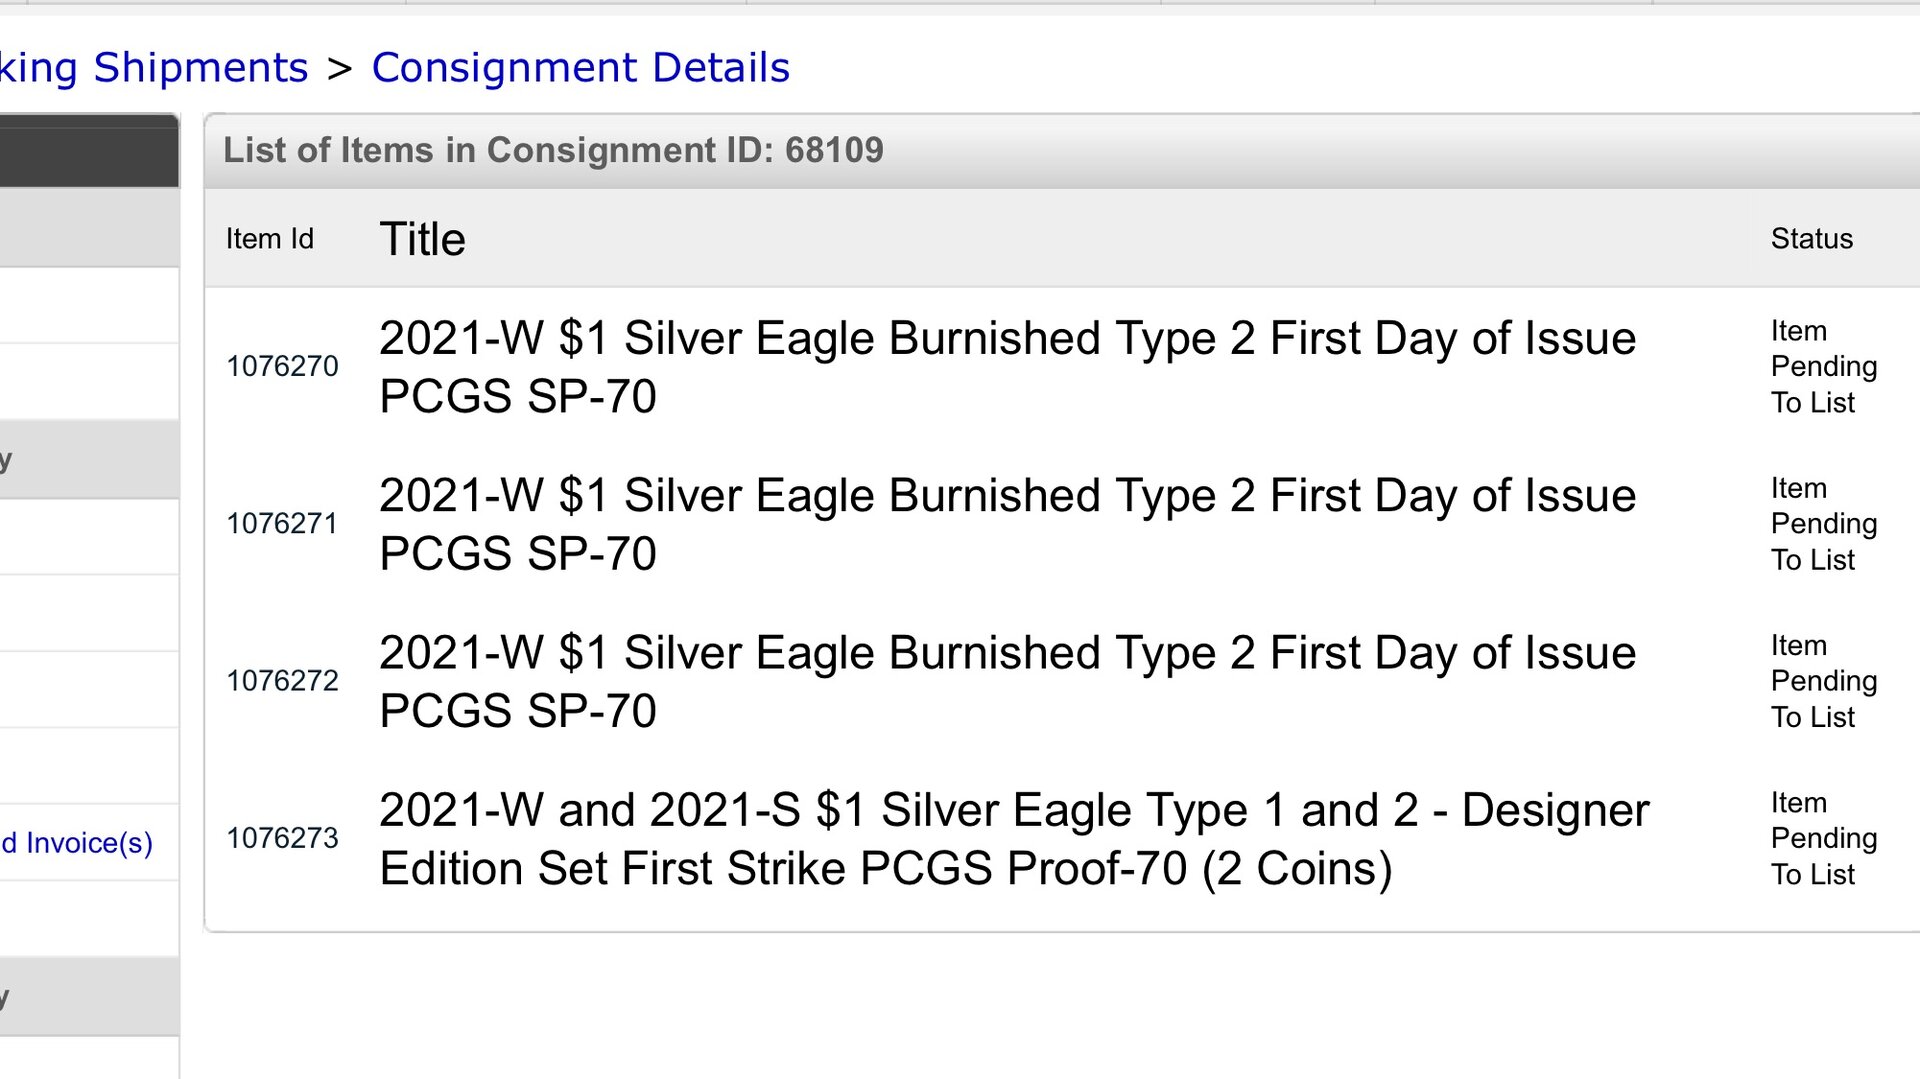Click the Designer Edition Set Proof-70 title
This screenshot has width=1920, height=1079.
(x=1013, y=838)
